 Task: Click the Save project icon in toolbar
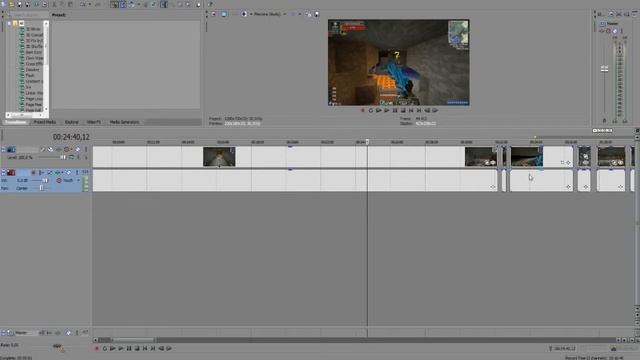[x=20, y=4]
